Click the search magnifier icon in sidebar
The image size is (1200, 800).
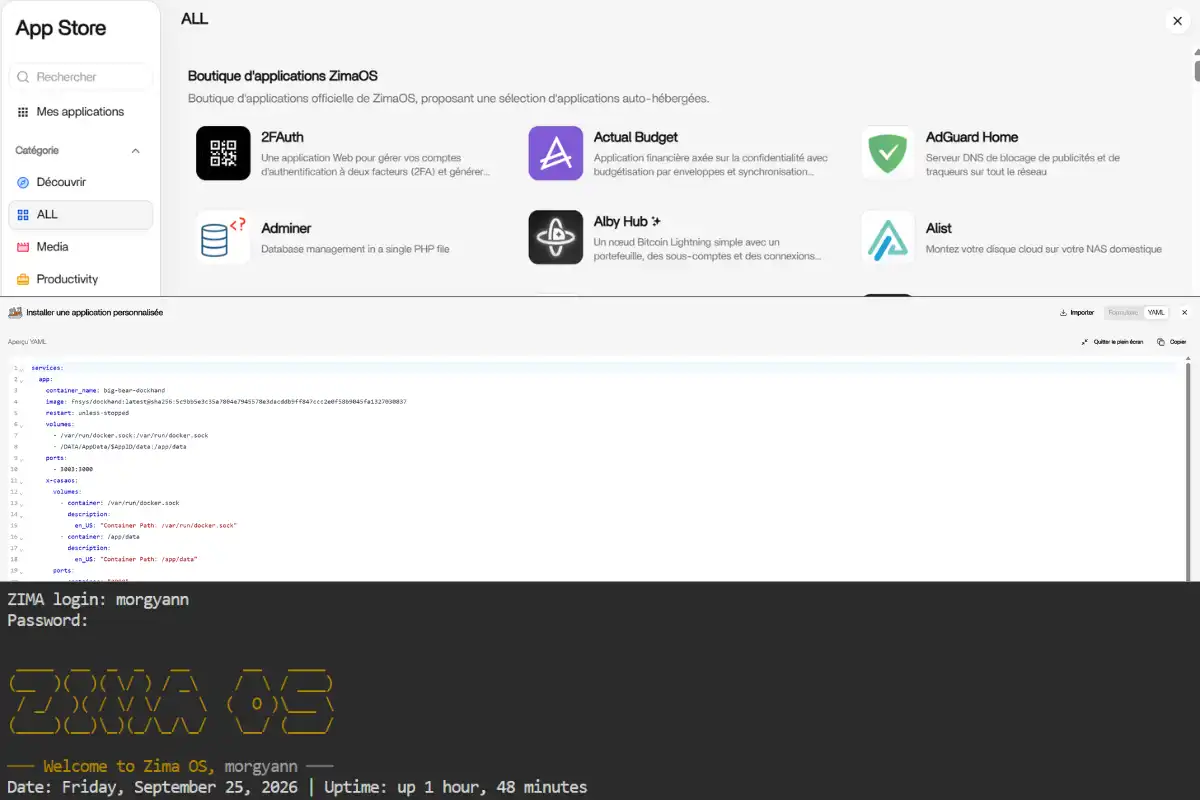point(23,77)
